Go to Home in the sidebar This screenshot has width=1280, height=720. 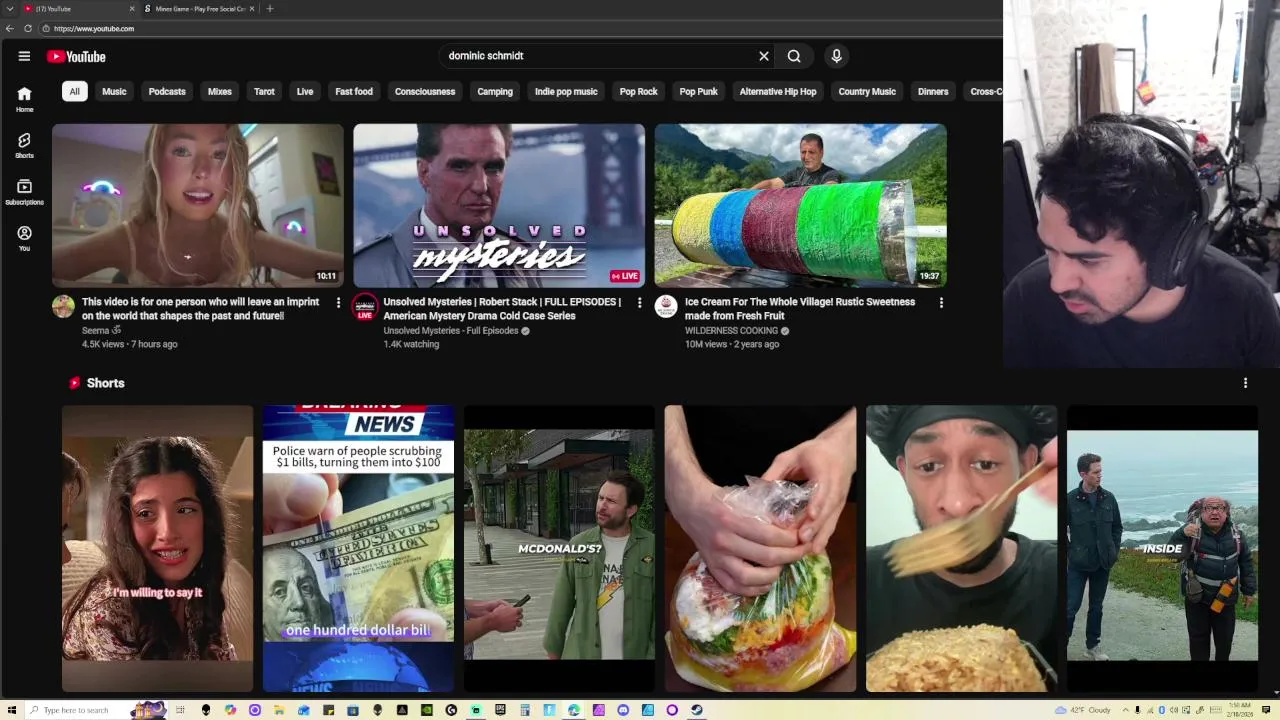pyautogui.click(x=24, y=99)
